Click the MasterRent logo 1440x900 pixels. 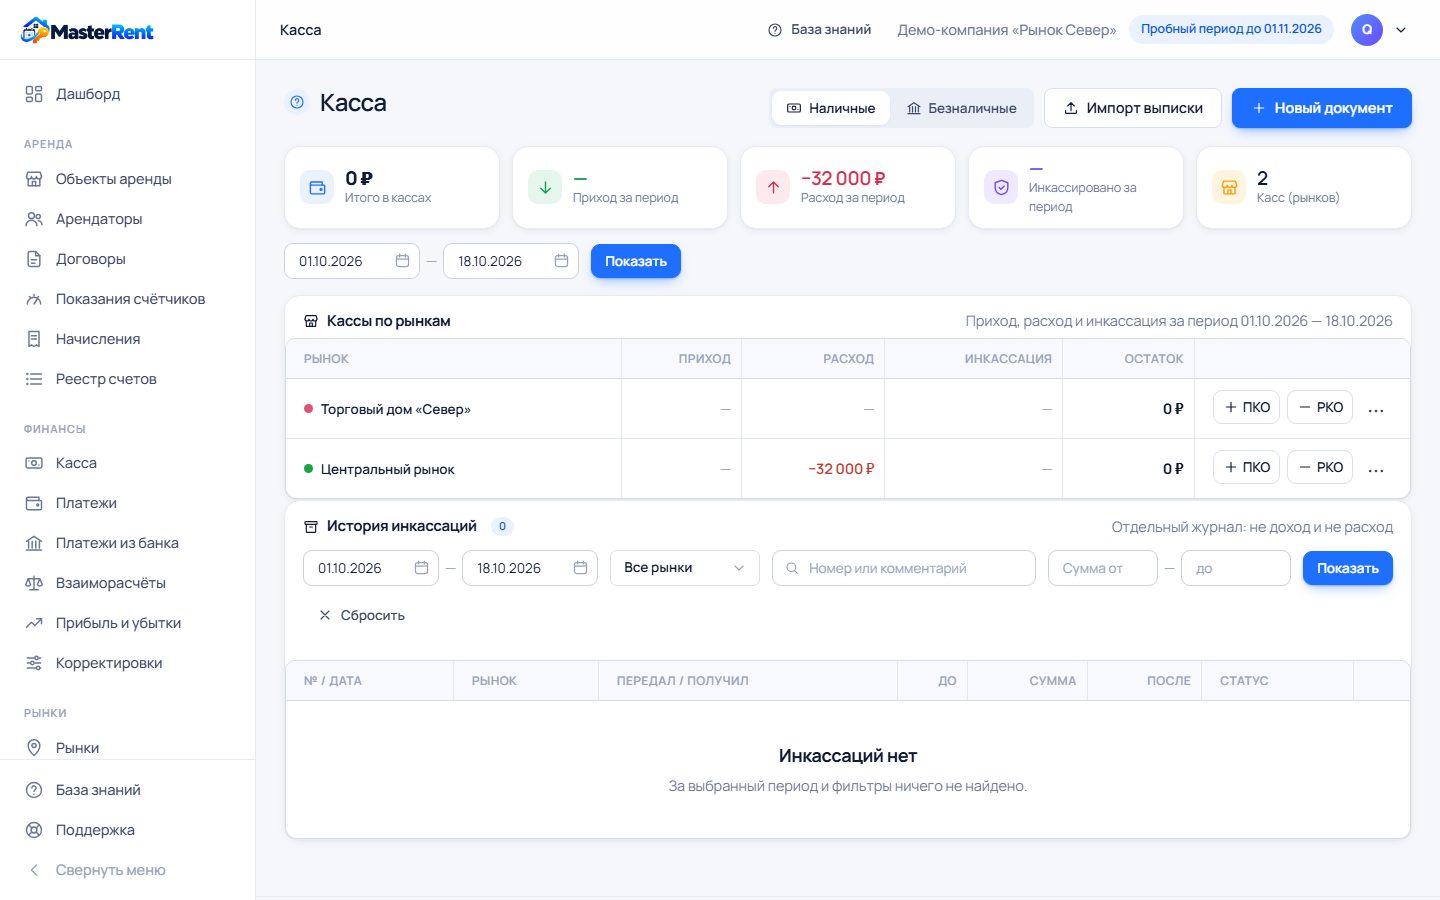pyautogui.click(x=87, y=30)
